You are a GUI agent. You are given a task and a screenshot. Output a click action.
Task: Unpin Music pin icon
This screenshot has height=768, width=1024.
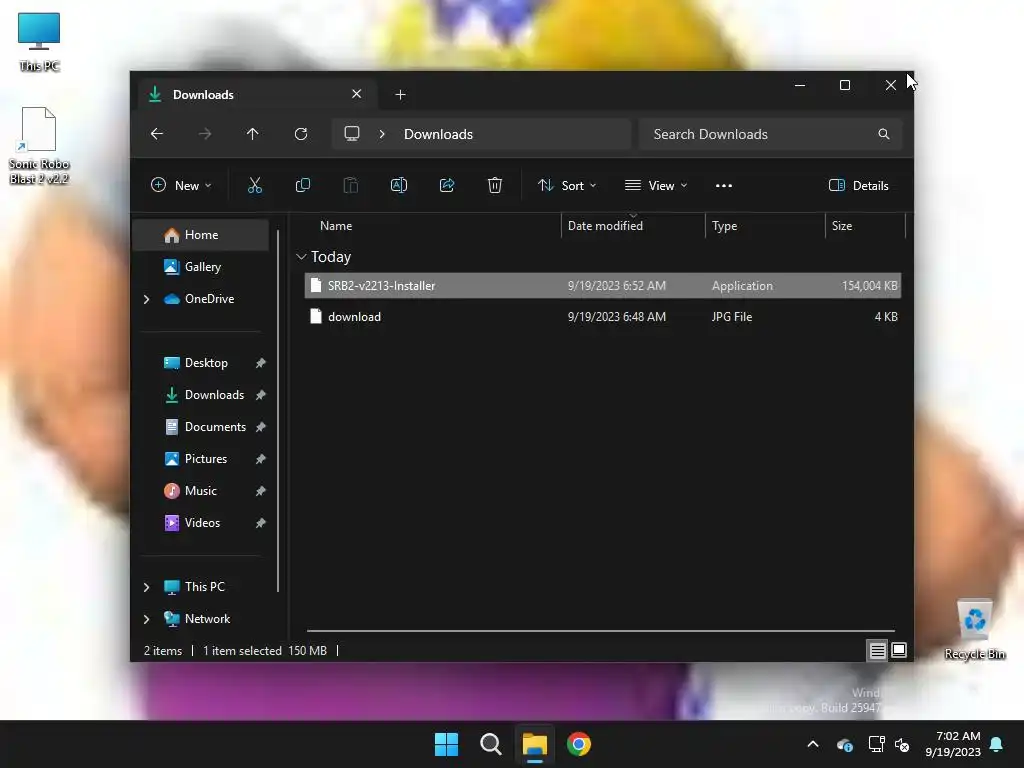(261, 491)
